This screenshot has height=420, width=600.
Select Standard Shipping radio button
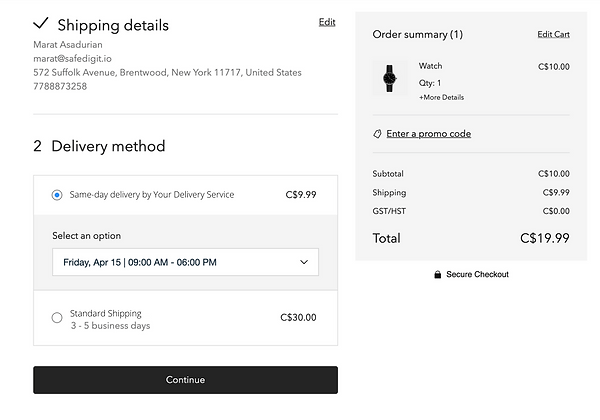[57, 317]
